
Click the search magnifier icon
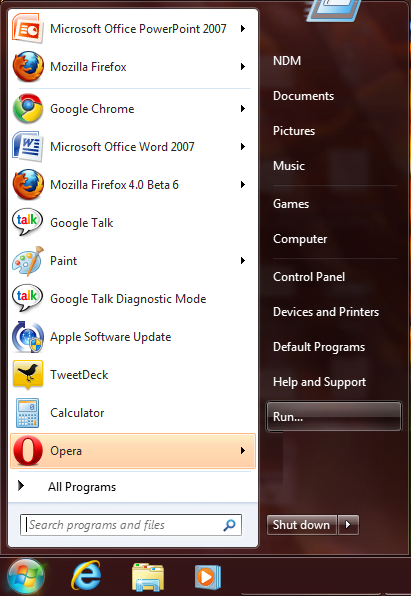click(229, 525)
